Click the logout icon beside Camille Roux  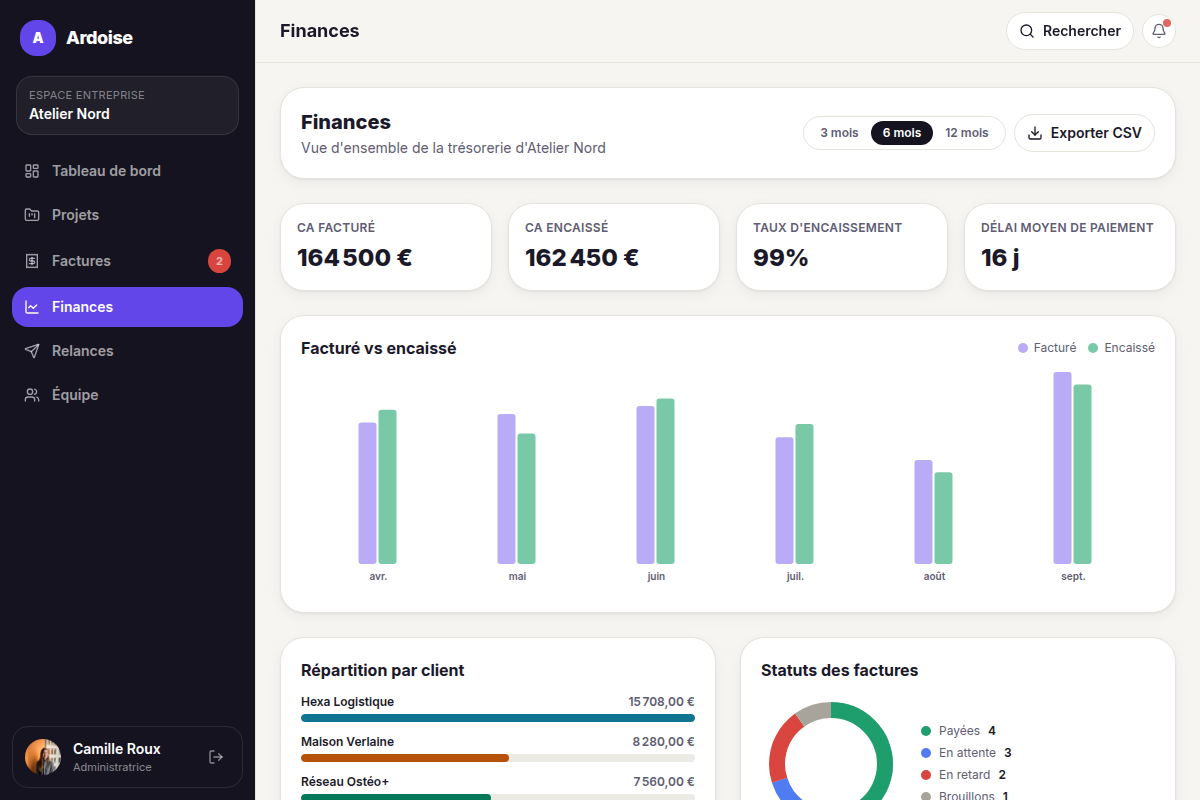coord(216,757)
